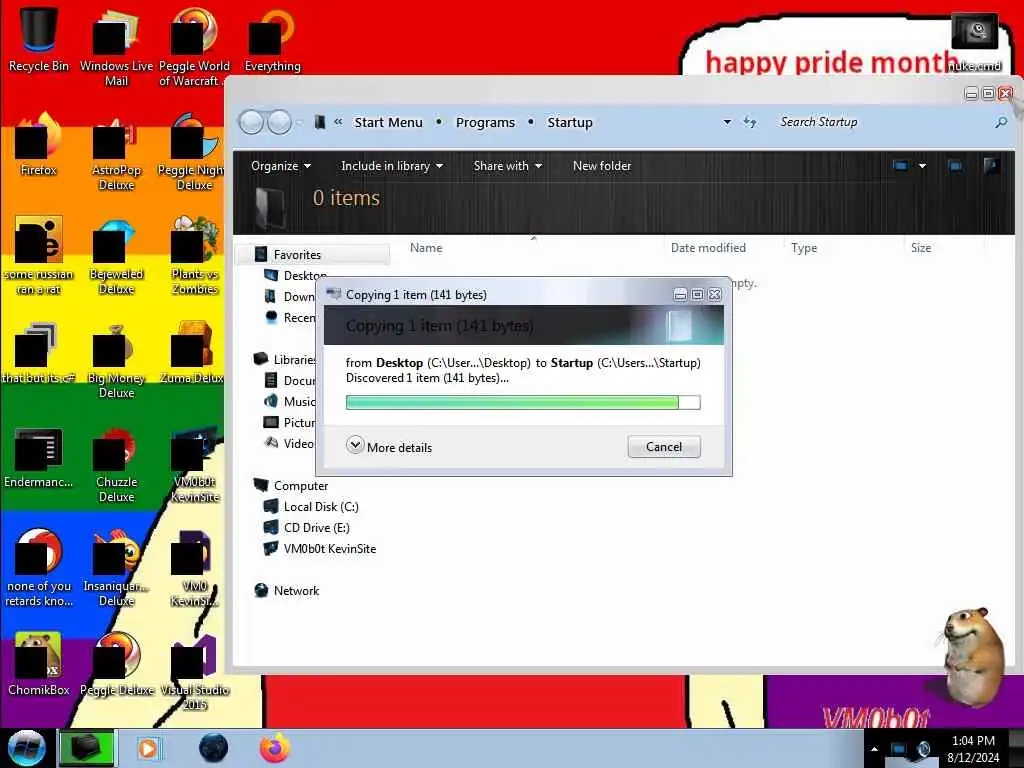Select Network in navigation pane
The width and height of the screenshot is (1024, 768).
(x=287, y=590)
